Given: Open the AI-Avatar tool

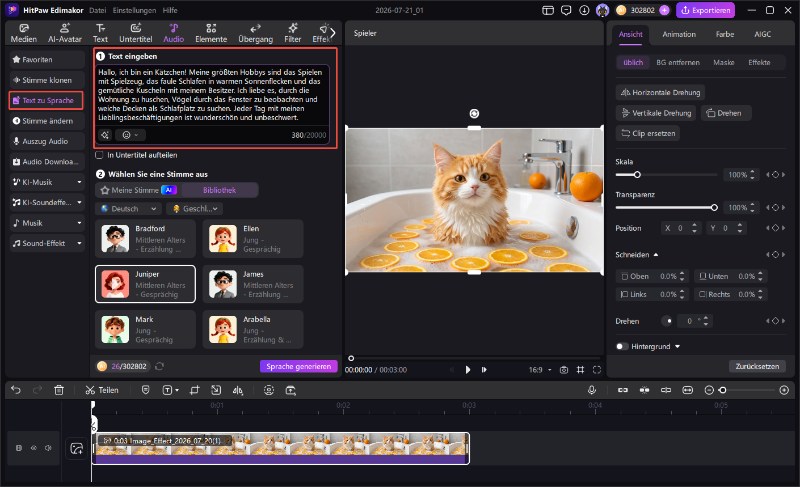Looking at the screenshot, I should point(65,33).
